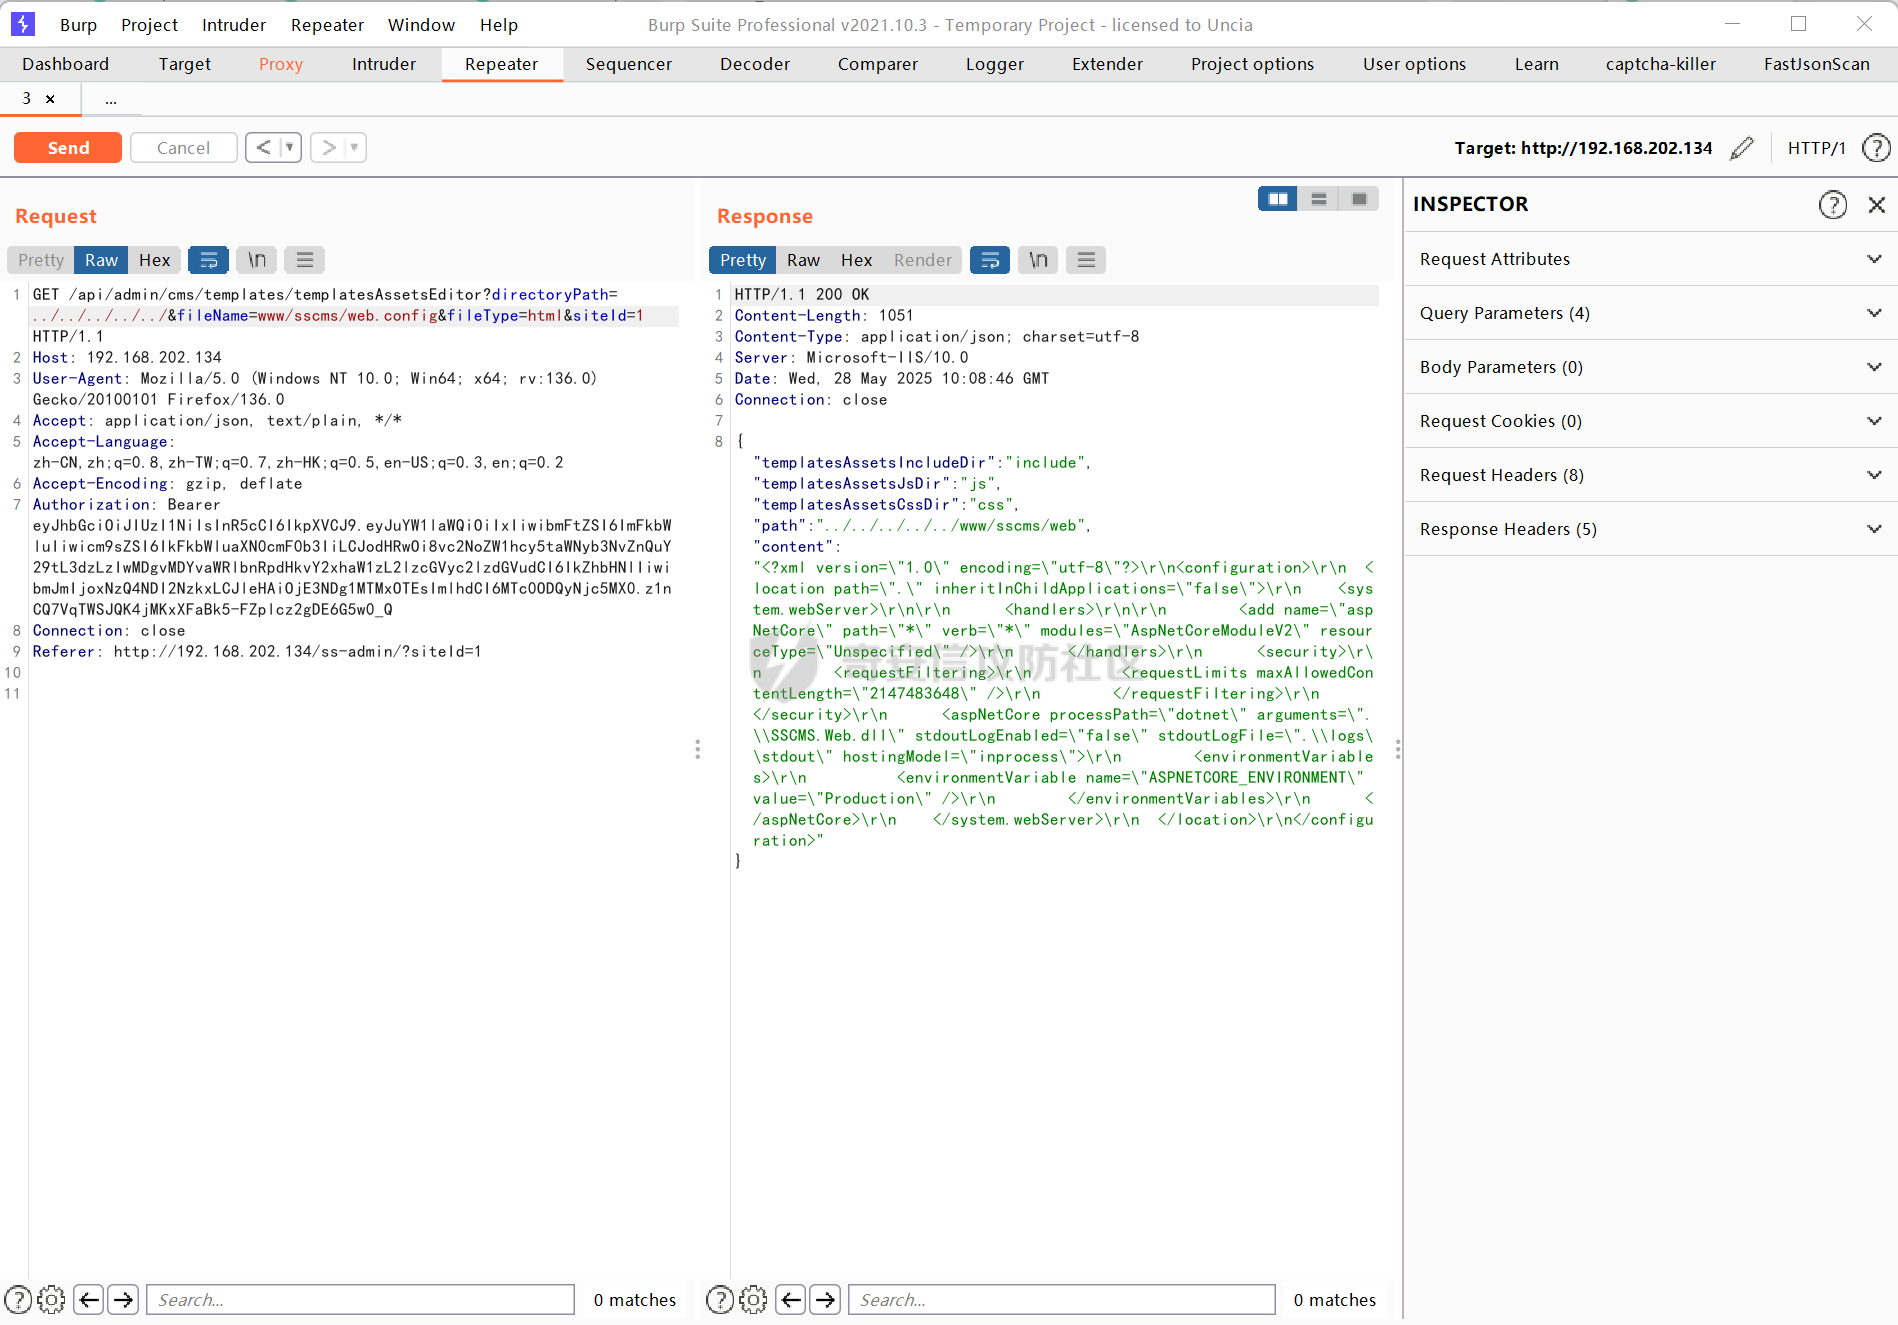Close Repeater tab 3
Viewport: 1898px width, 1325px height.
(50, 99)
